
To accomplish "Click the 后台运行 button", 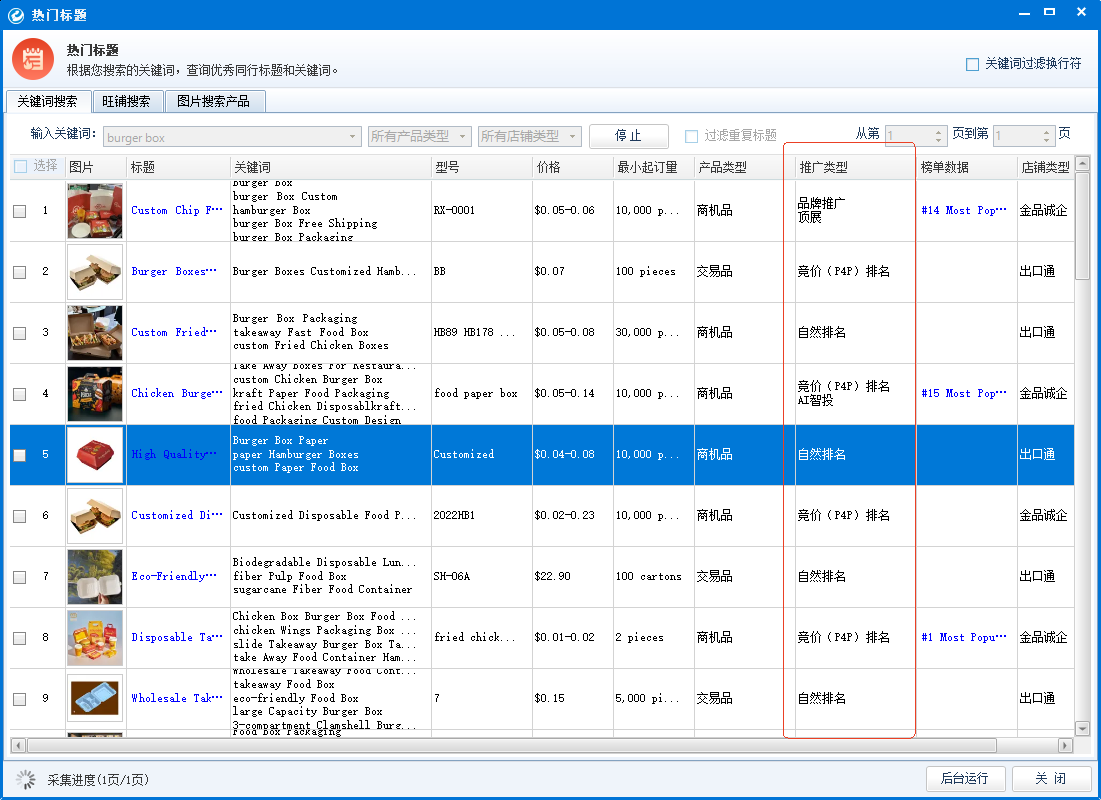I will [965, 778].
